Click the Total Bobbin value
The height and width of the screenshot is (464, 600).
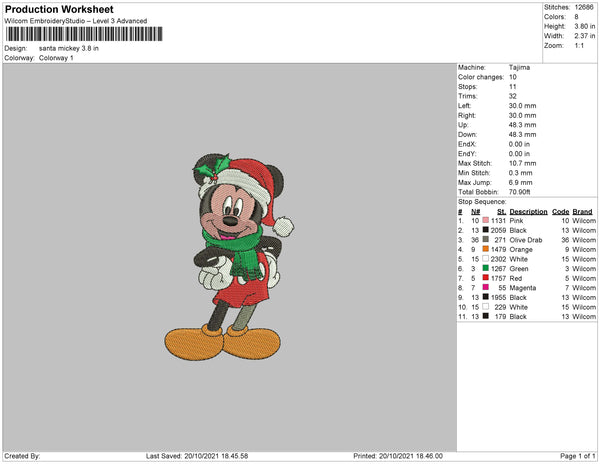(x=519, y=192)
